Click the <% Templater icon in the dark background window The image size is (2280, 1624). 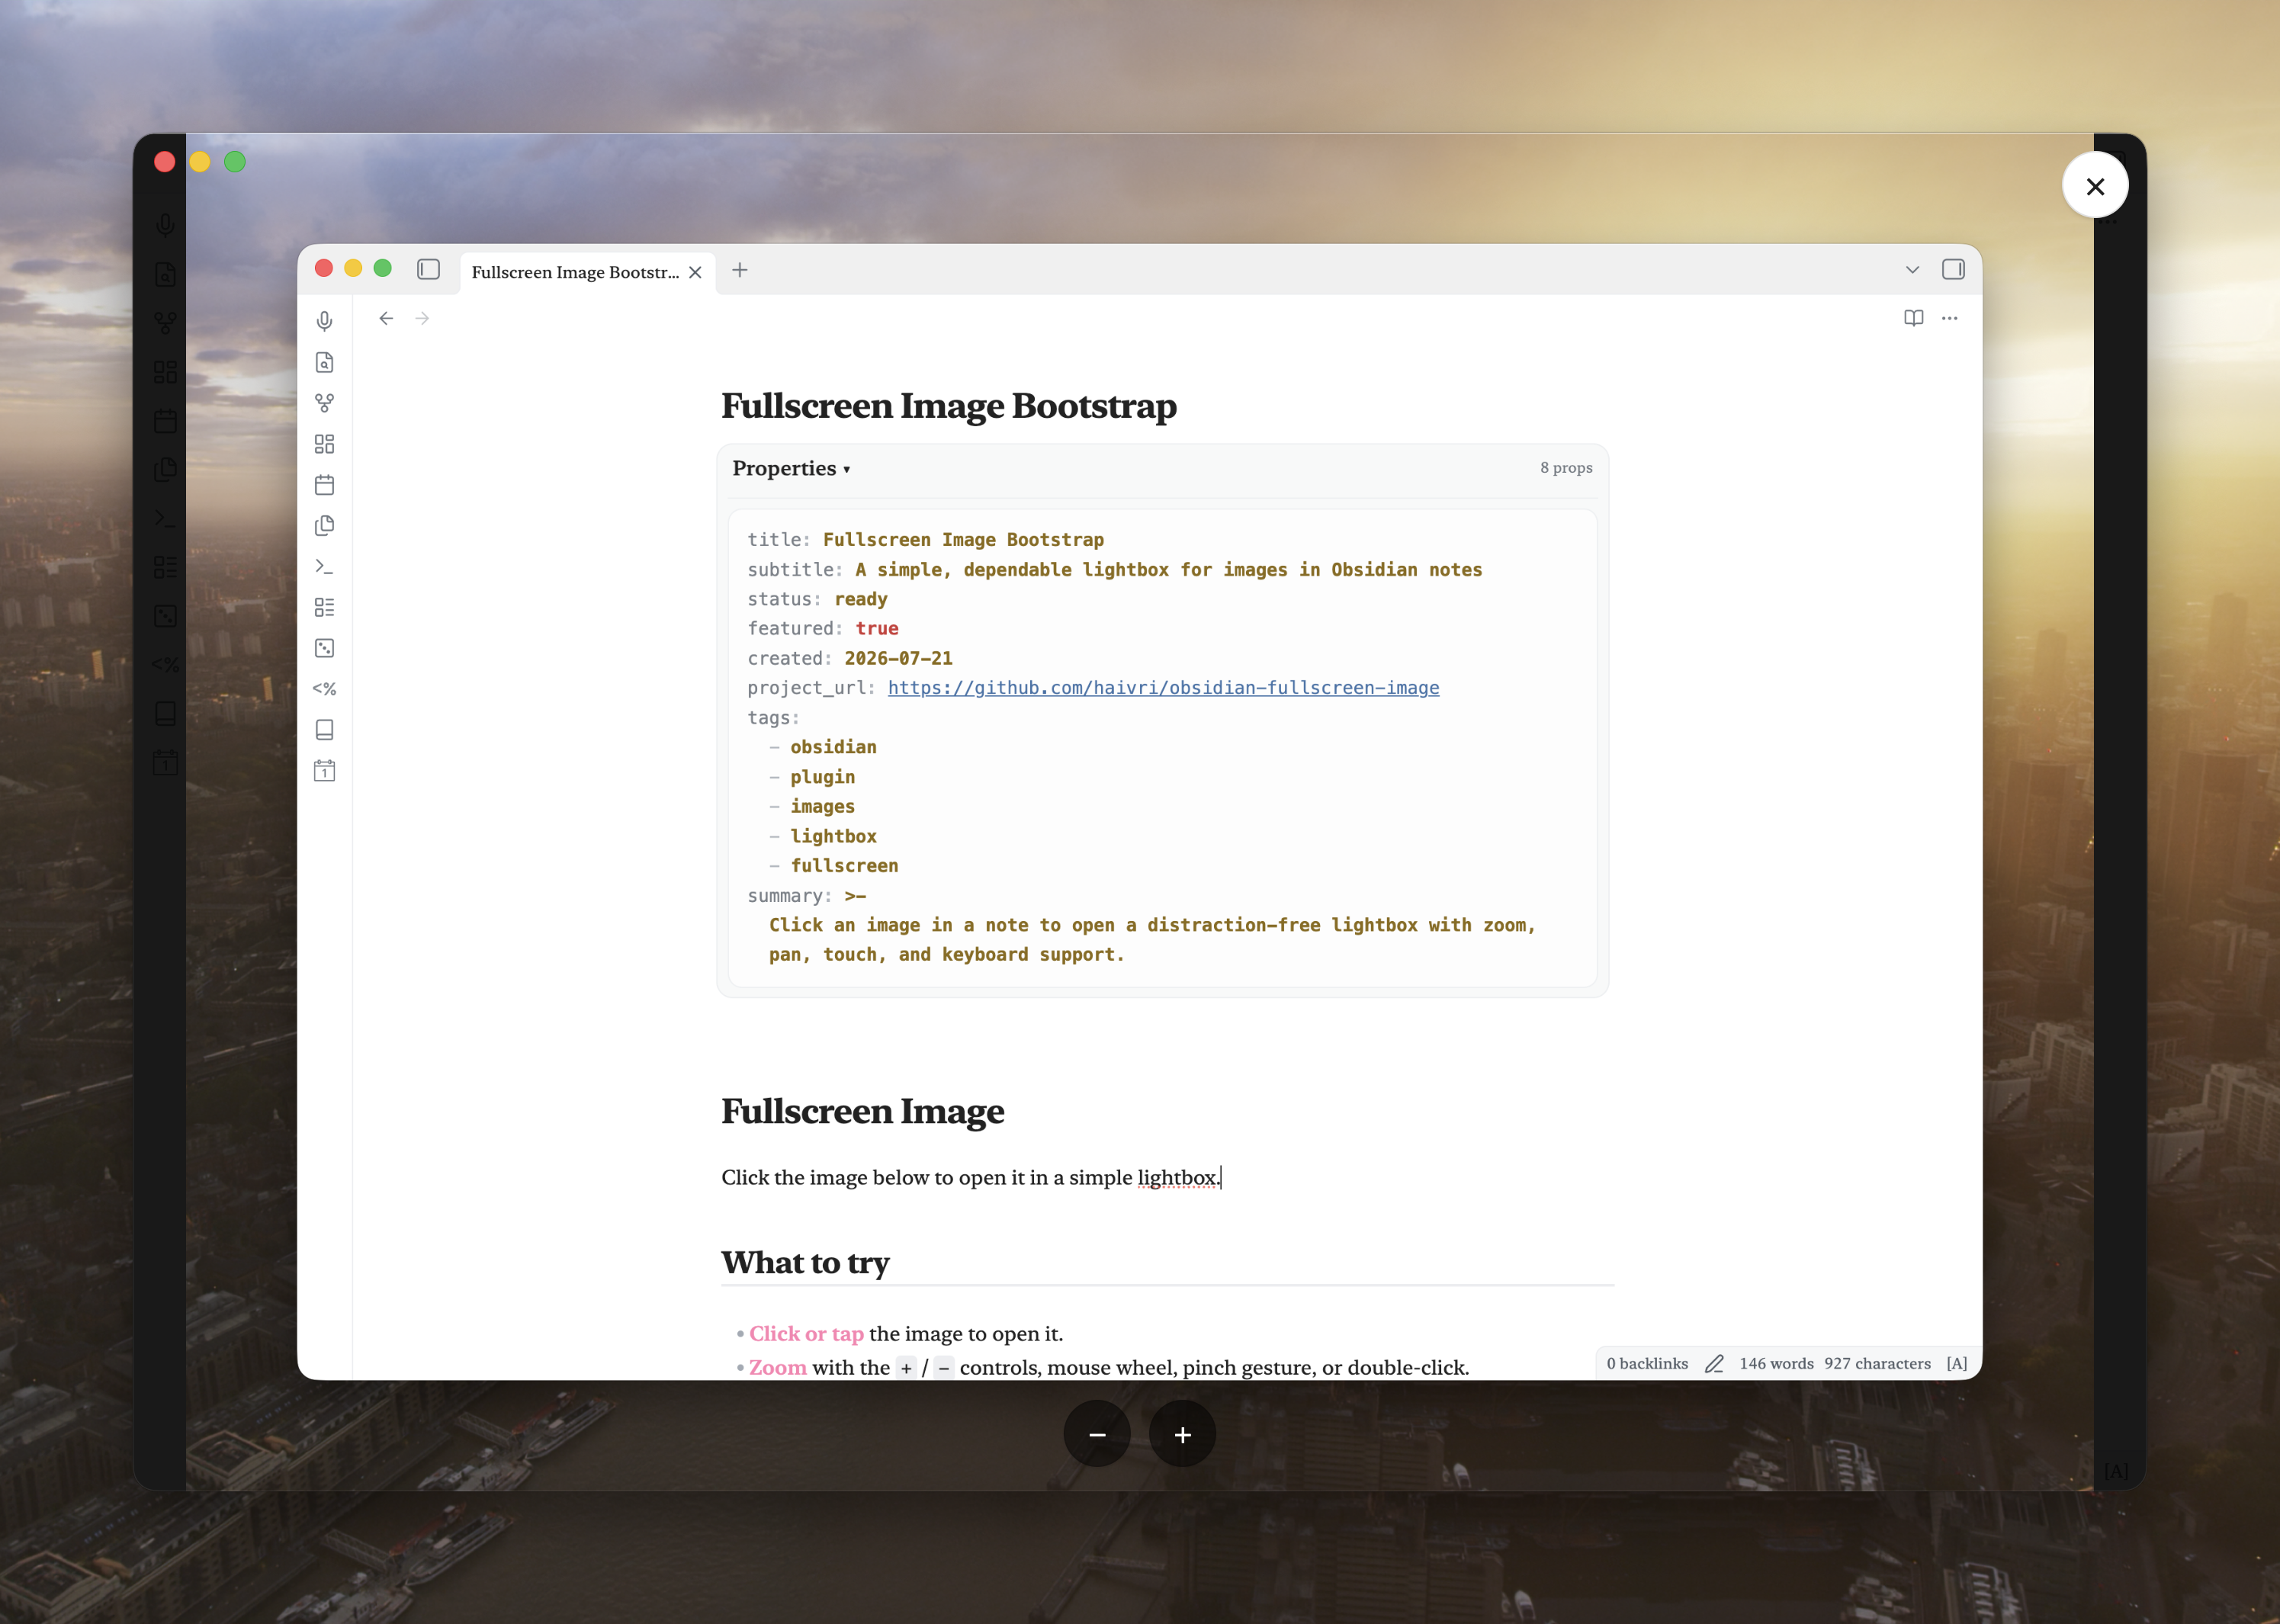[165, 665]
